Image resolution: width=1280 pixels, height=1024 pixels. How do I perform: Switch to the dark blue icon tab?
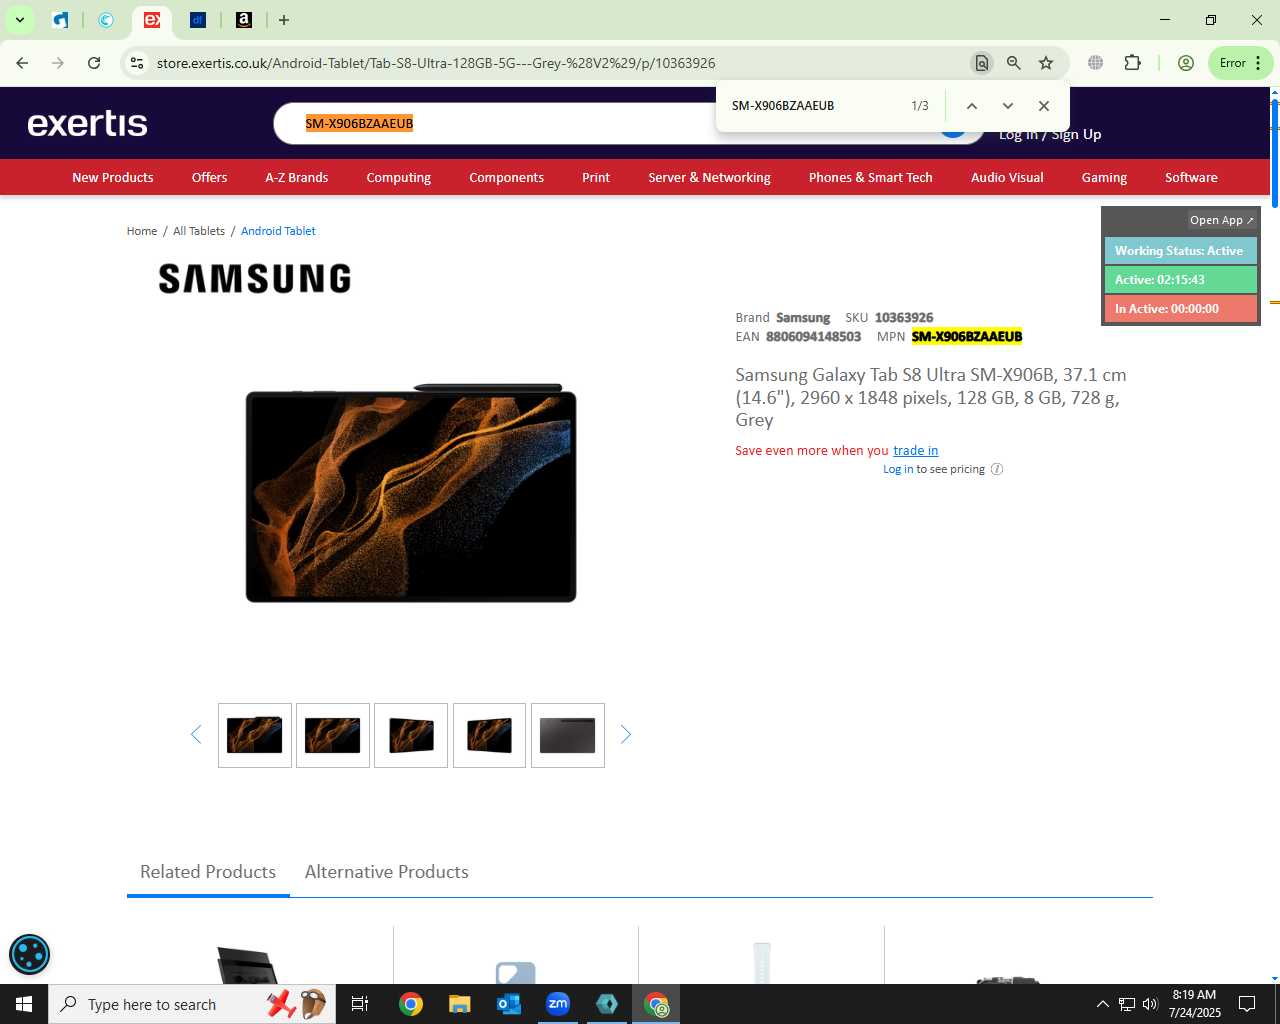(197, 20)
